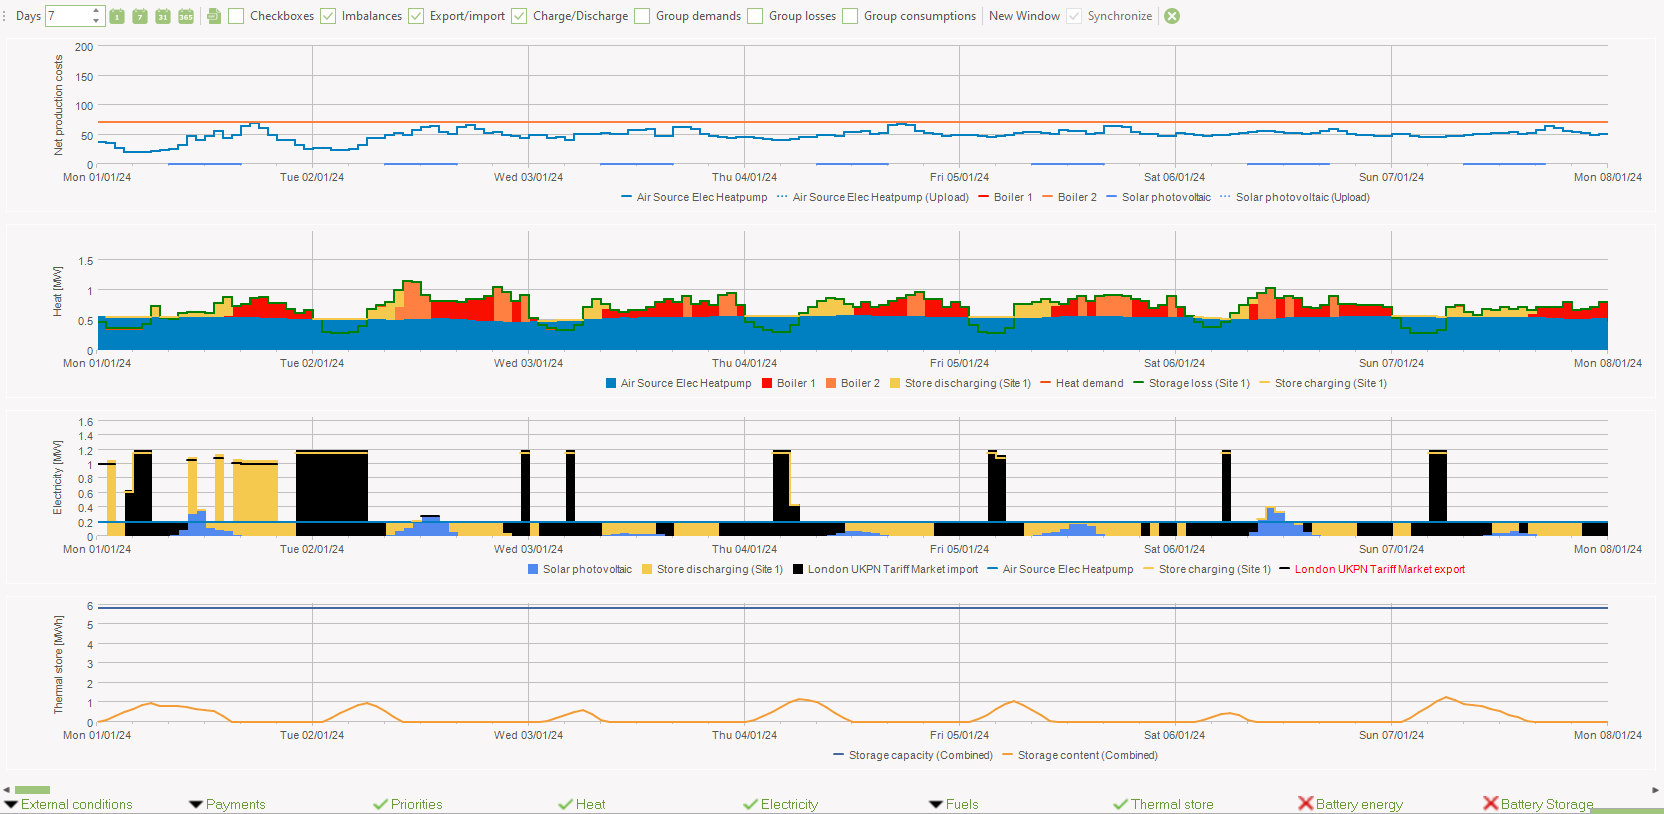Hide the Heat chart via bottom toggle
1664x814 pixels.
click(x=582, y=804)
